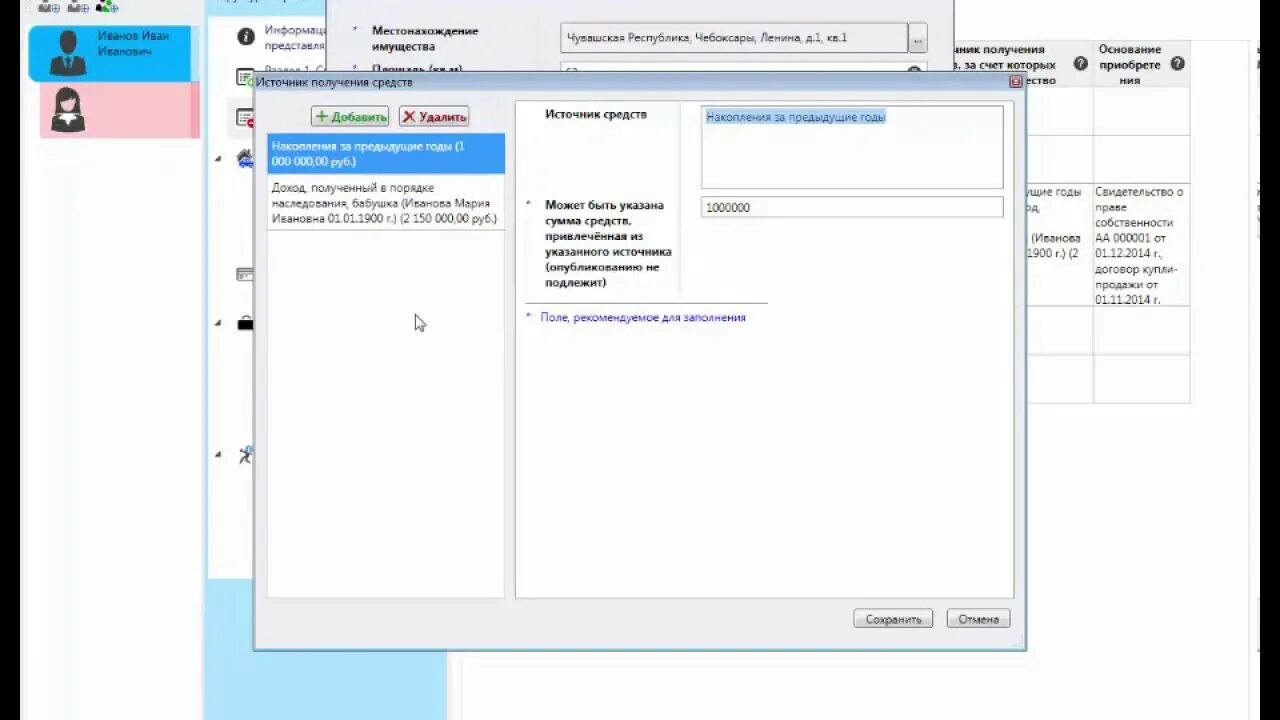Click the car and house property section icon
1280x720 pixels.
[245, 158]
